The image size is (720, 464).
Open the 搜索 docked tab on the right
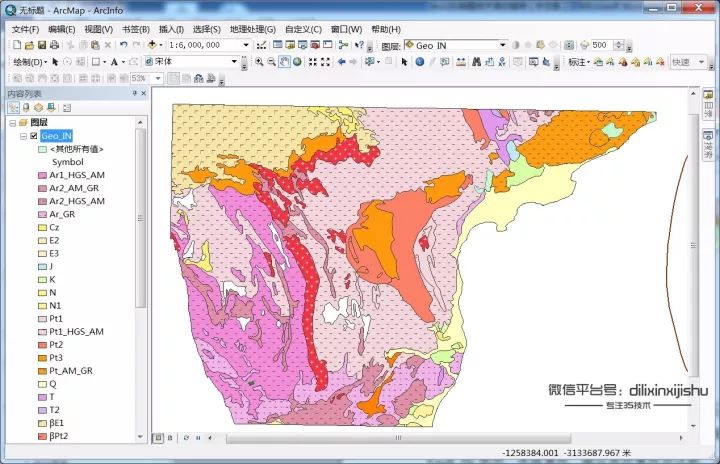point(709,145)
